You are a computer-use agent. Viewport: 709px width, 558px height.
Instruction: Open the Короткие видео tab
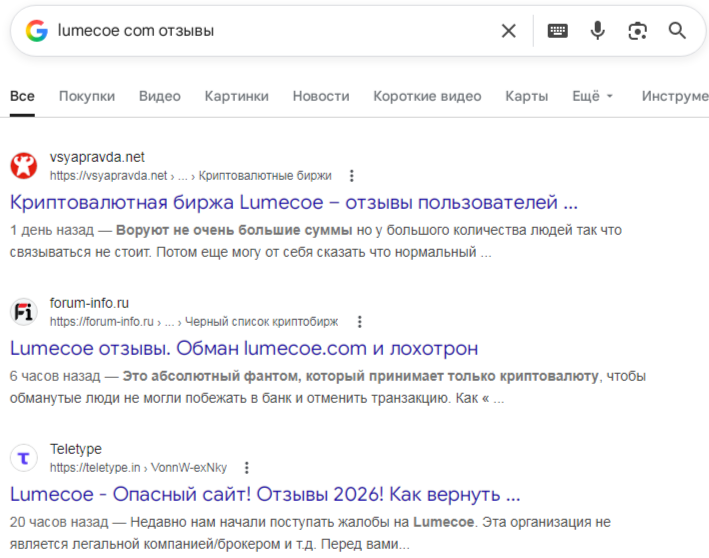tap(427, 96)
